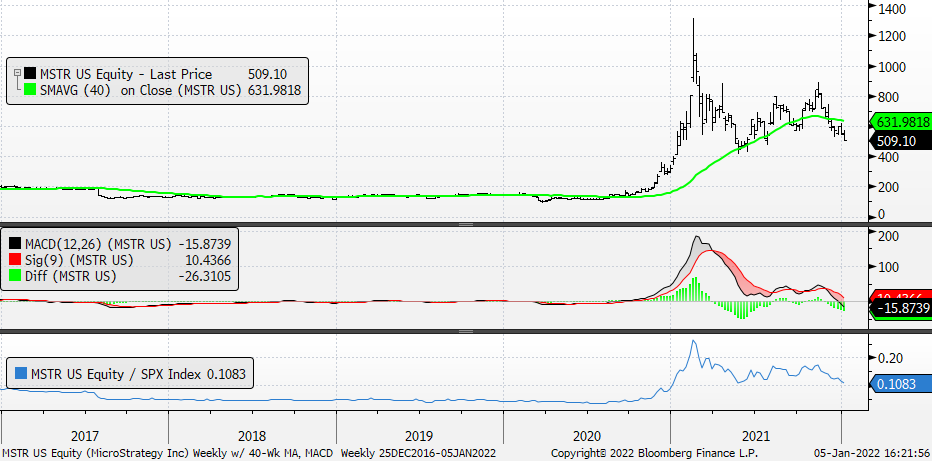
Task: Click the -15.8739 MACD axis value tag
Action: pyautogui.click(x=899, y=310)
